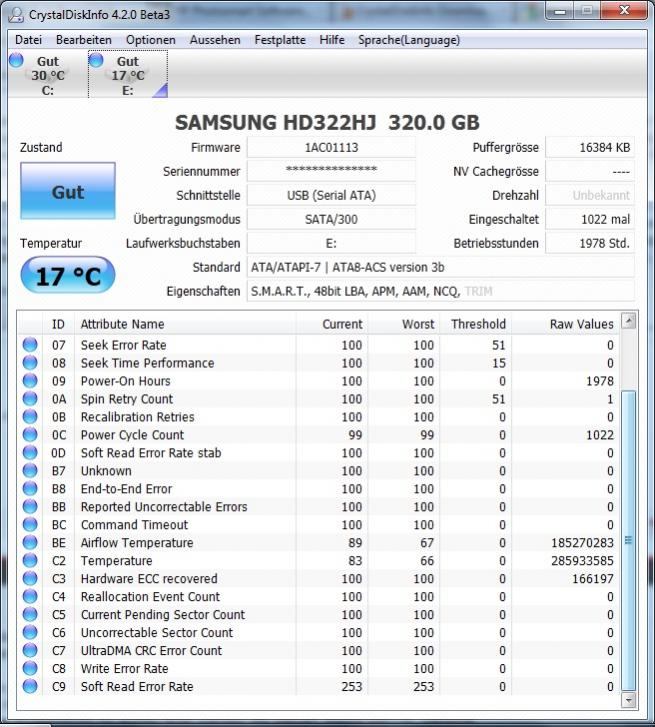Click the Threshold column header
655x727 pixels.
coord(475,324)
